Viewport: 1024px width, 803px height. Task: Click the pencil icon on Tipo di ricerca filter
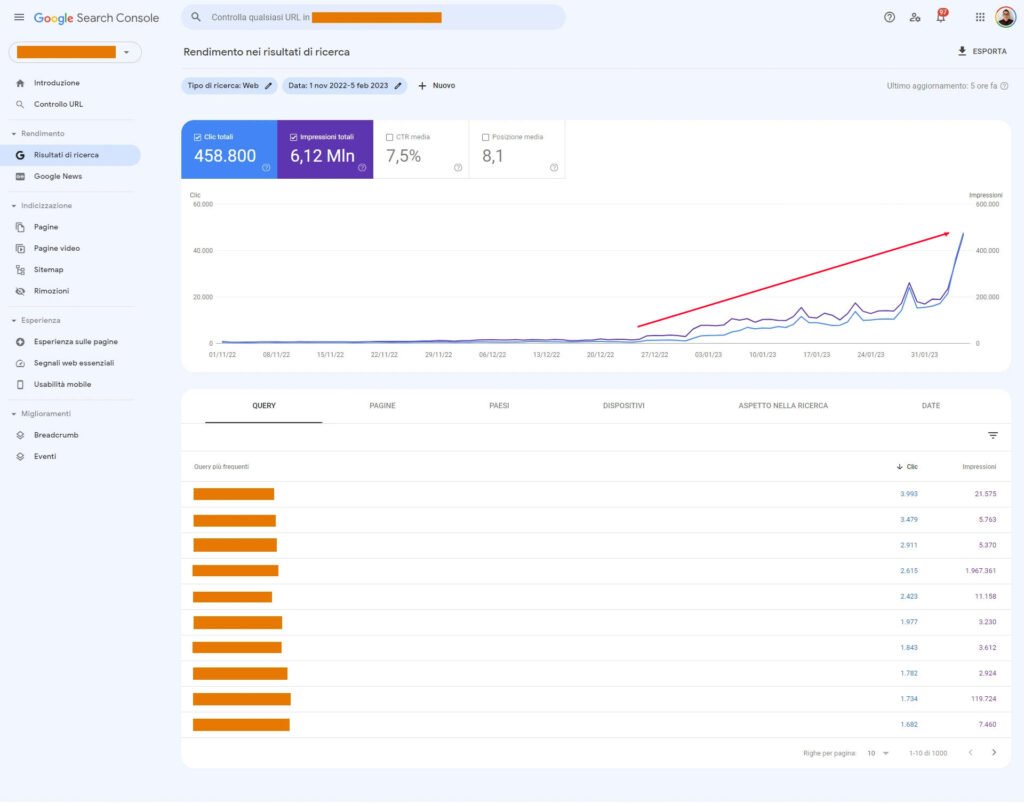pos(269,86)
